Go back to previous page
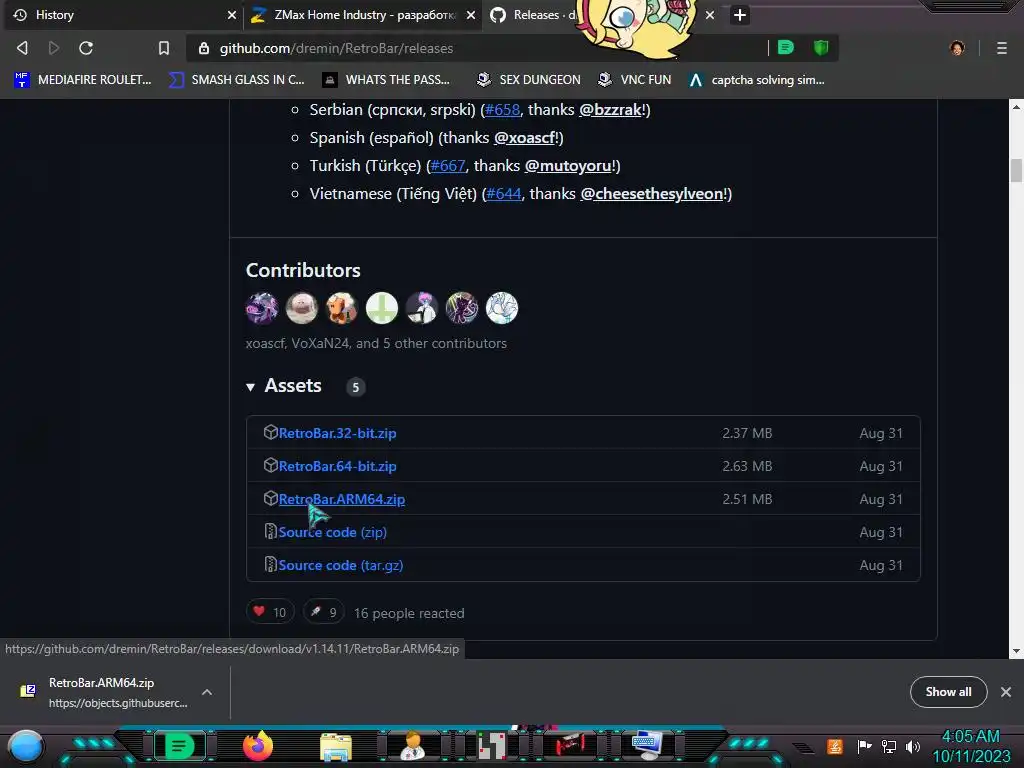Image resolution: width=1024 pixels, height=768 pixels. point(22,48)
